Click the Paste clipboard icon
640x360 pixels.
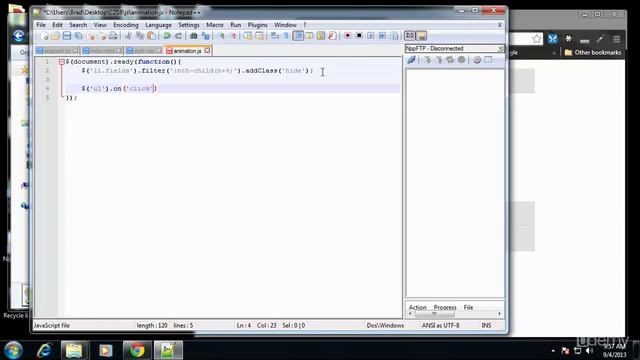point(151,36)
